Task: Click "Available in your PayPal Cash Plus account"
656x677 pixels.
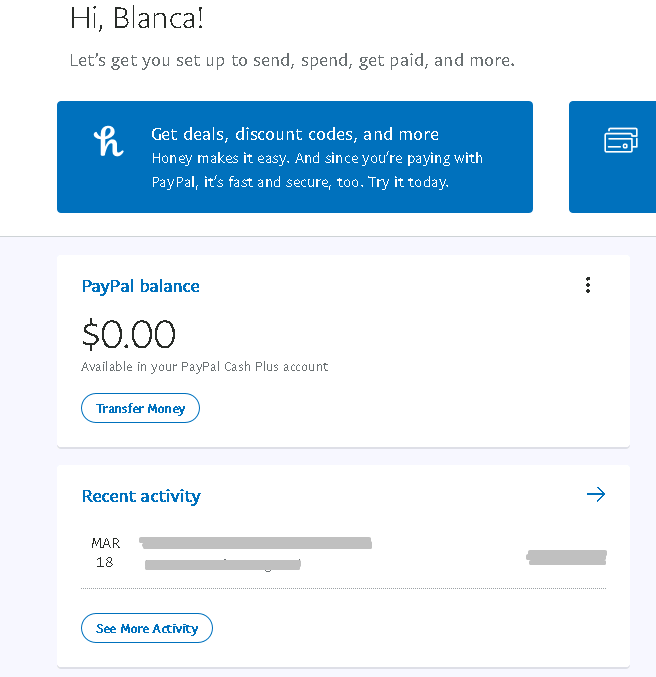Action: pos(204,367)
